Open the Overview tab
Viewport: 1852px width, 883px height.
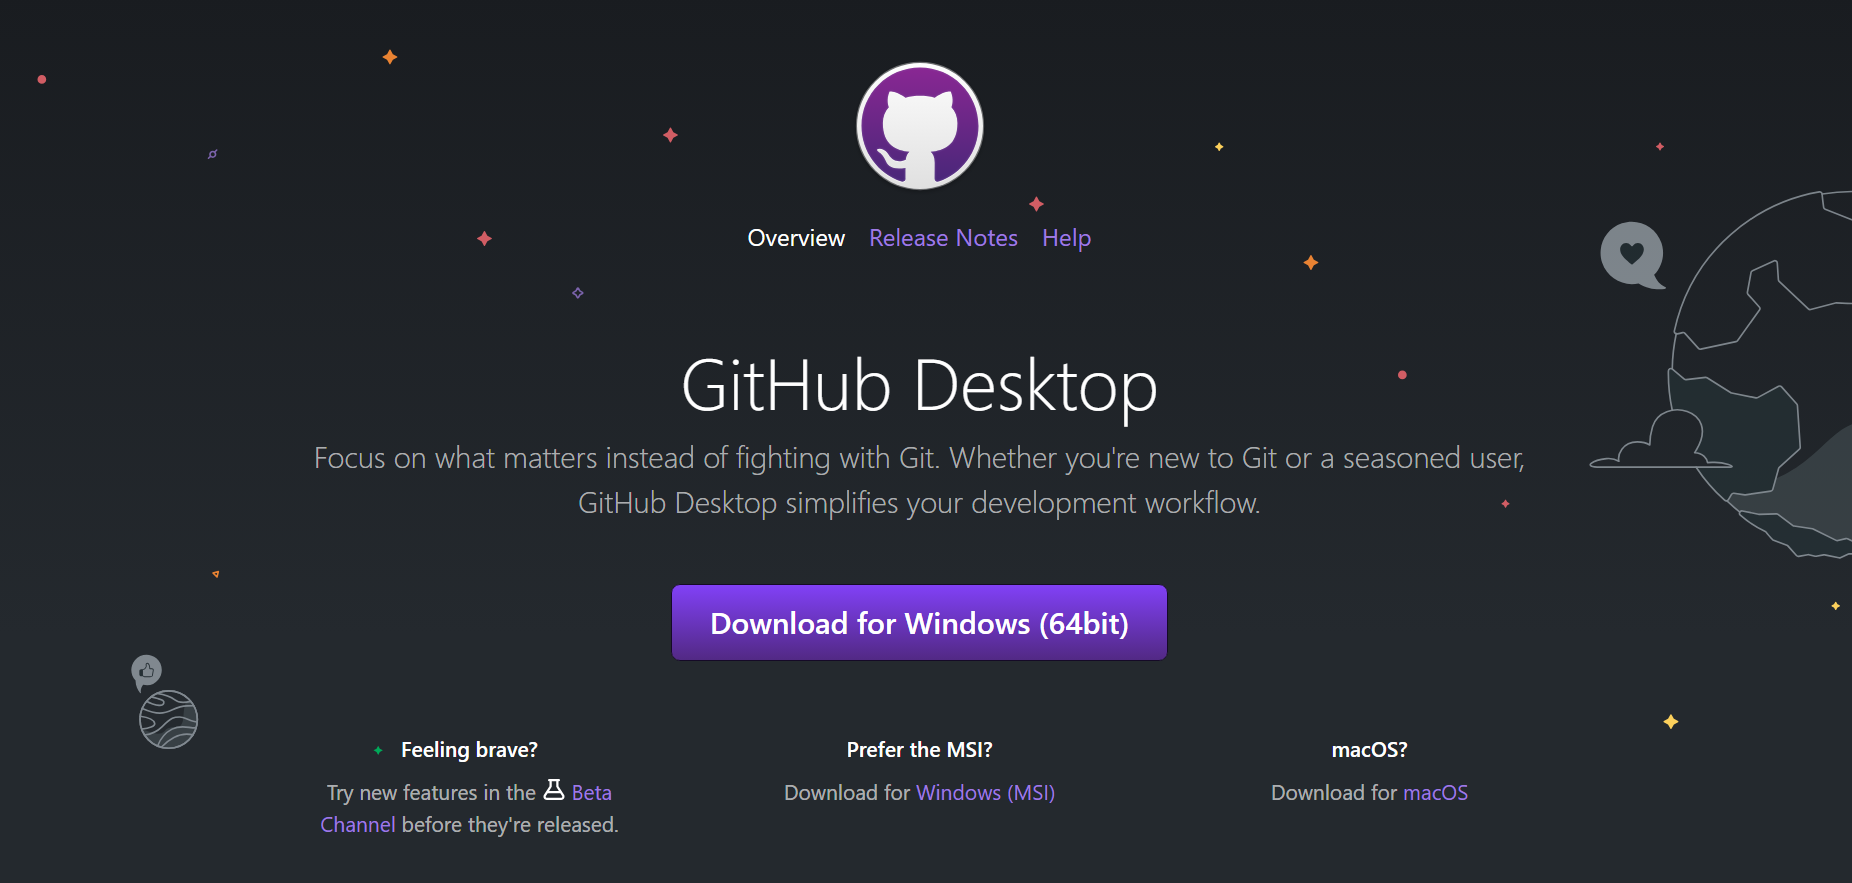796,238
